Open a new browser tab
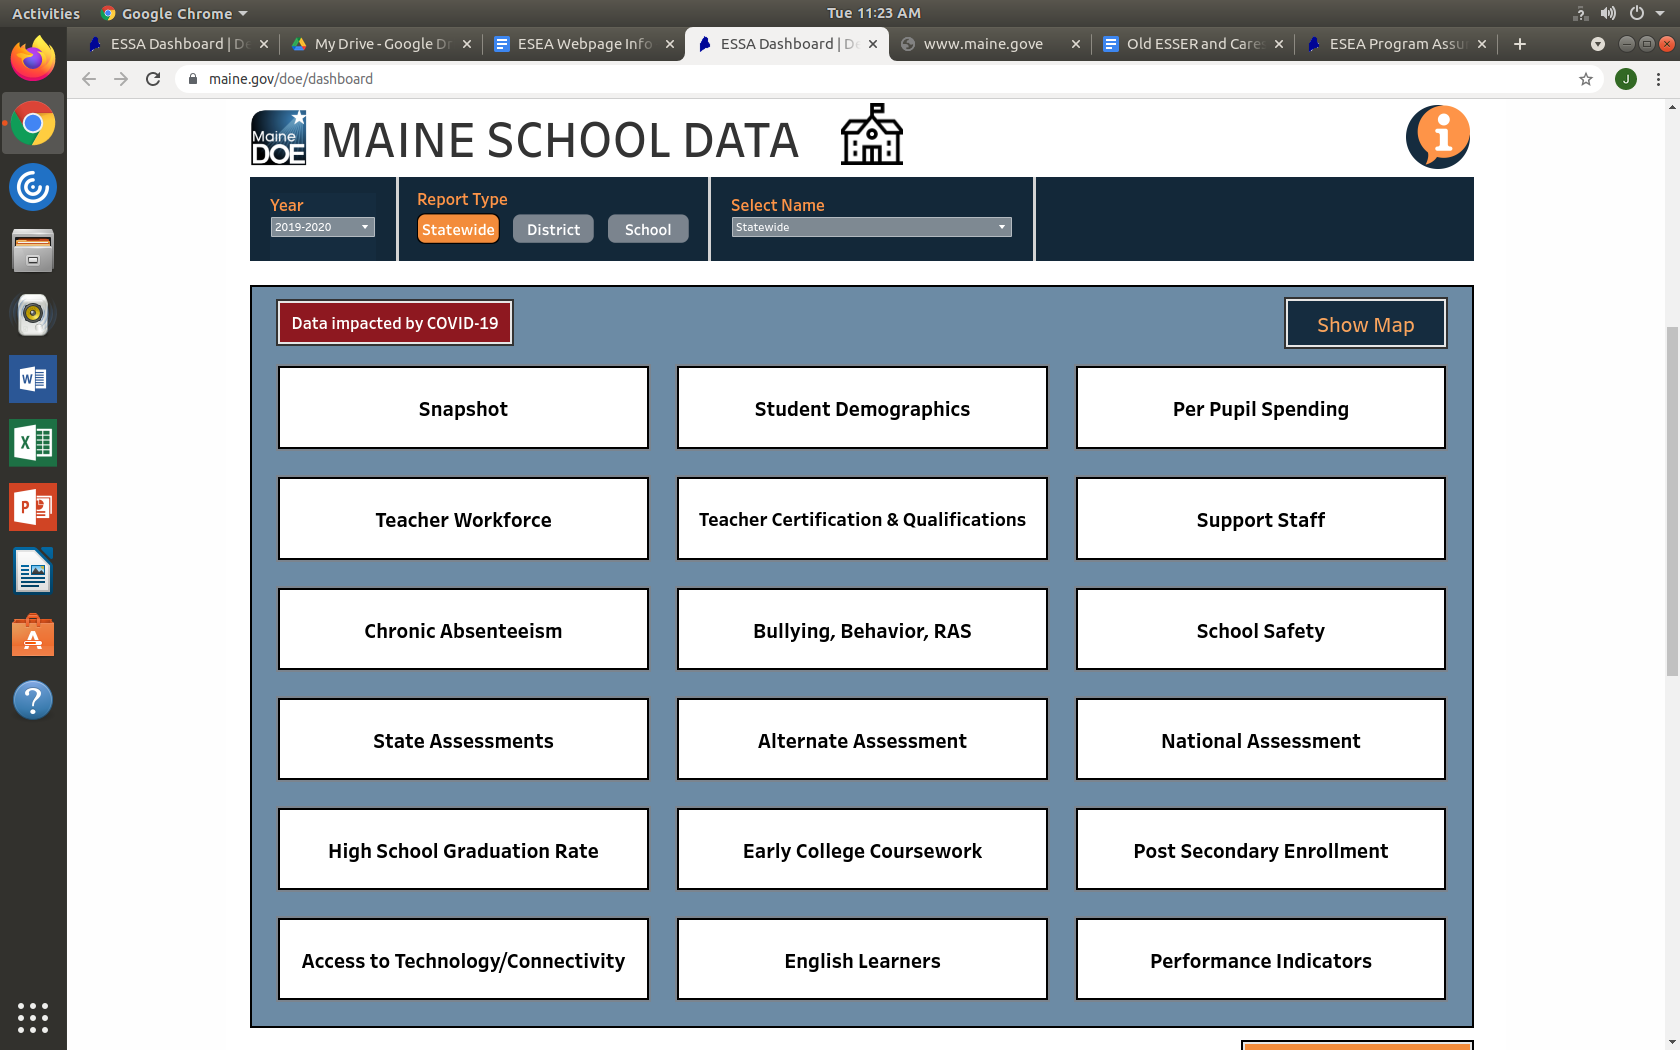 click(x=1520, y=44)
